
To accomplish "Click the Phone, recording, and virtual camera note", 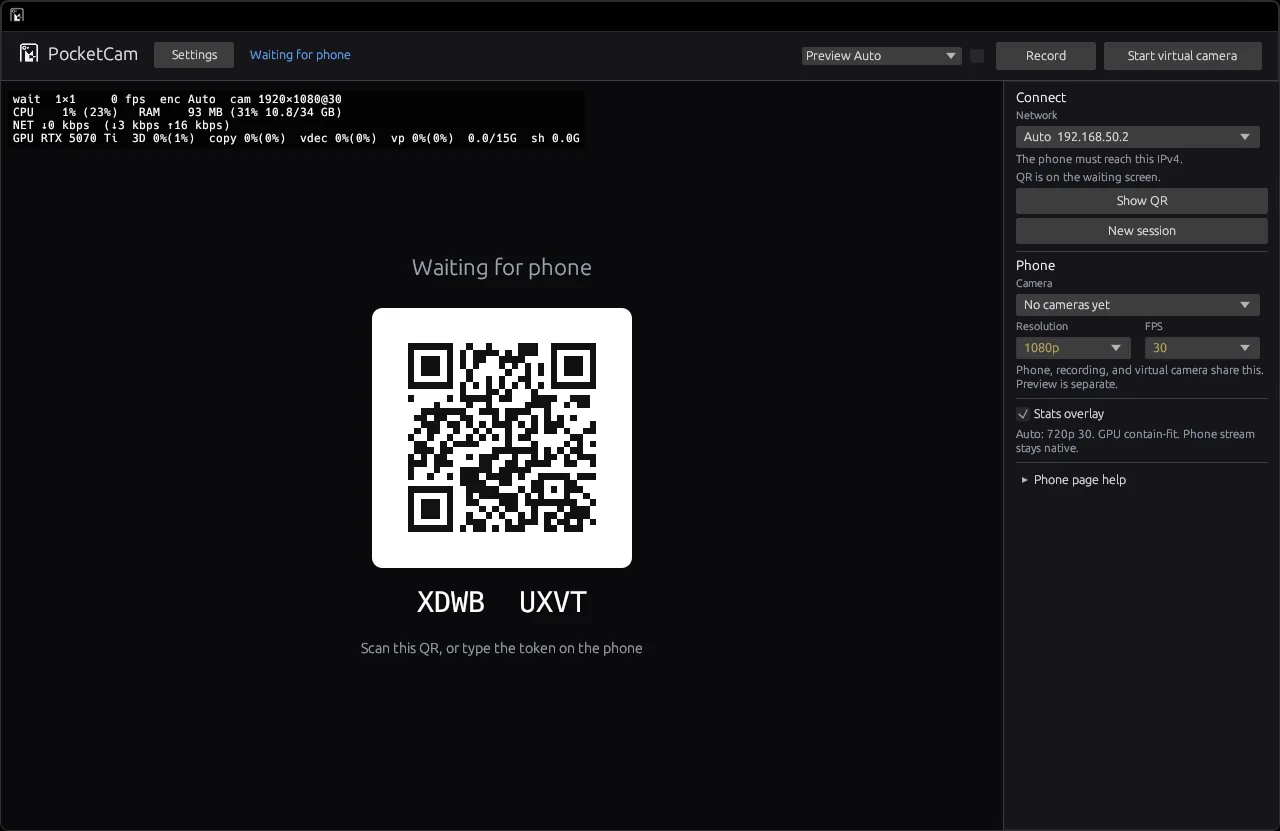I will tap(1140, 377).
